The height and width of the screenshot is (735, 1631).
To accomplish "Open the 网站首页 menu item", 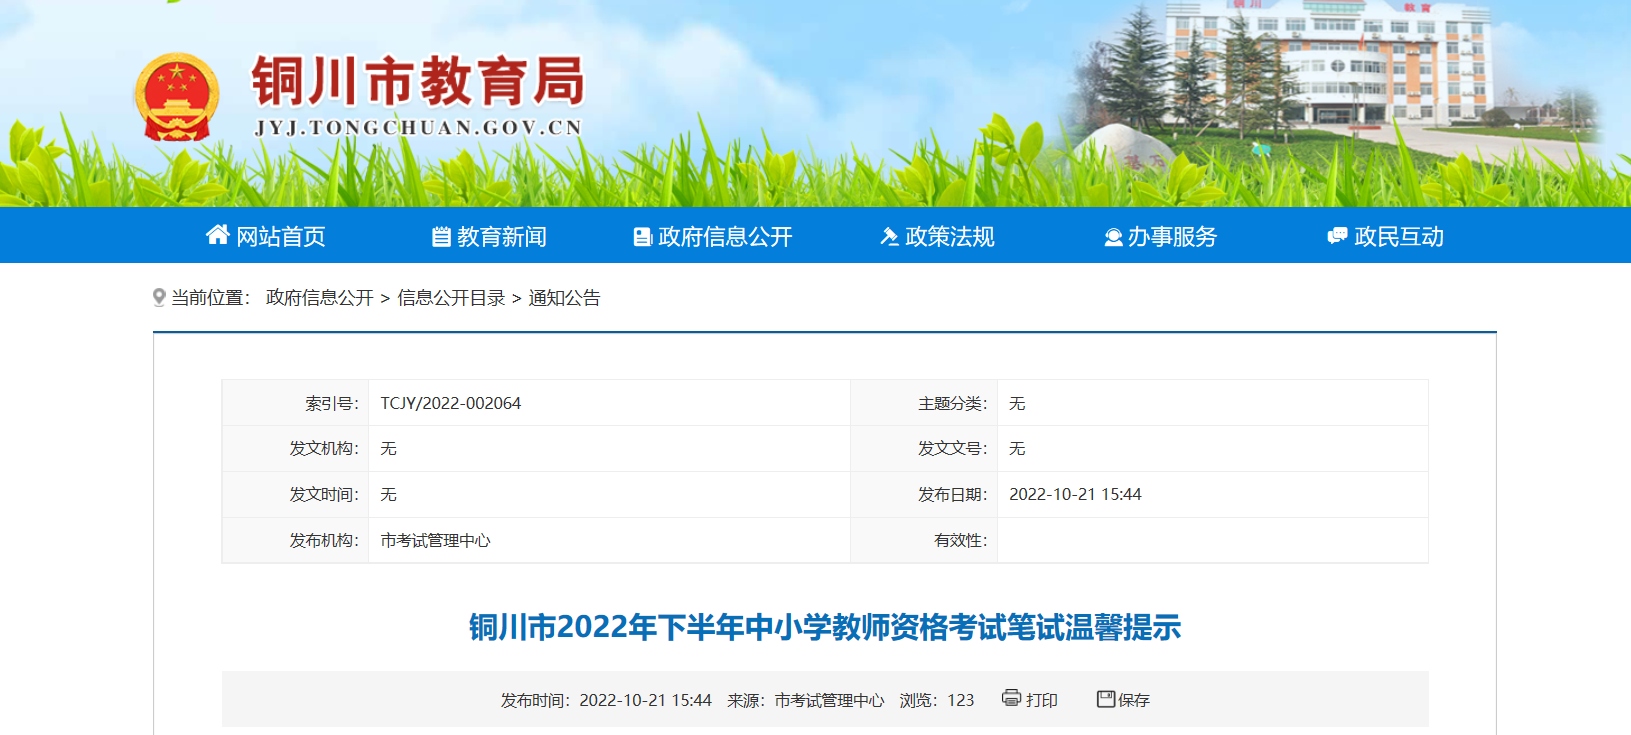I will point(281,237).
